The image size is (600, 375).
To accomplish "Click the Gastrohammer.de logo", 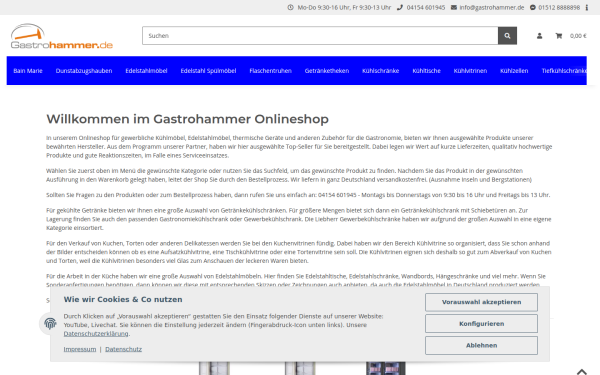I will coord(62,36).
